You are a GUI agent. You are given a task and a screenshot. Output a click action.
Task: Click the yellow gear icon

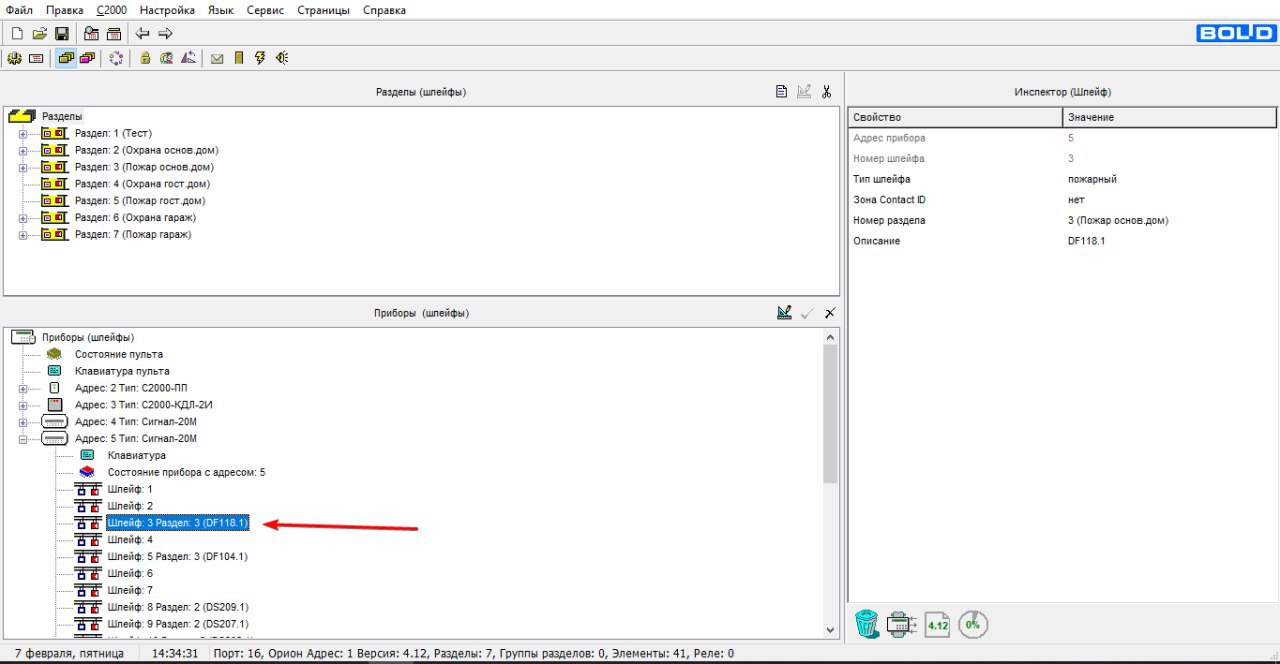coord(14,58)
